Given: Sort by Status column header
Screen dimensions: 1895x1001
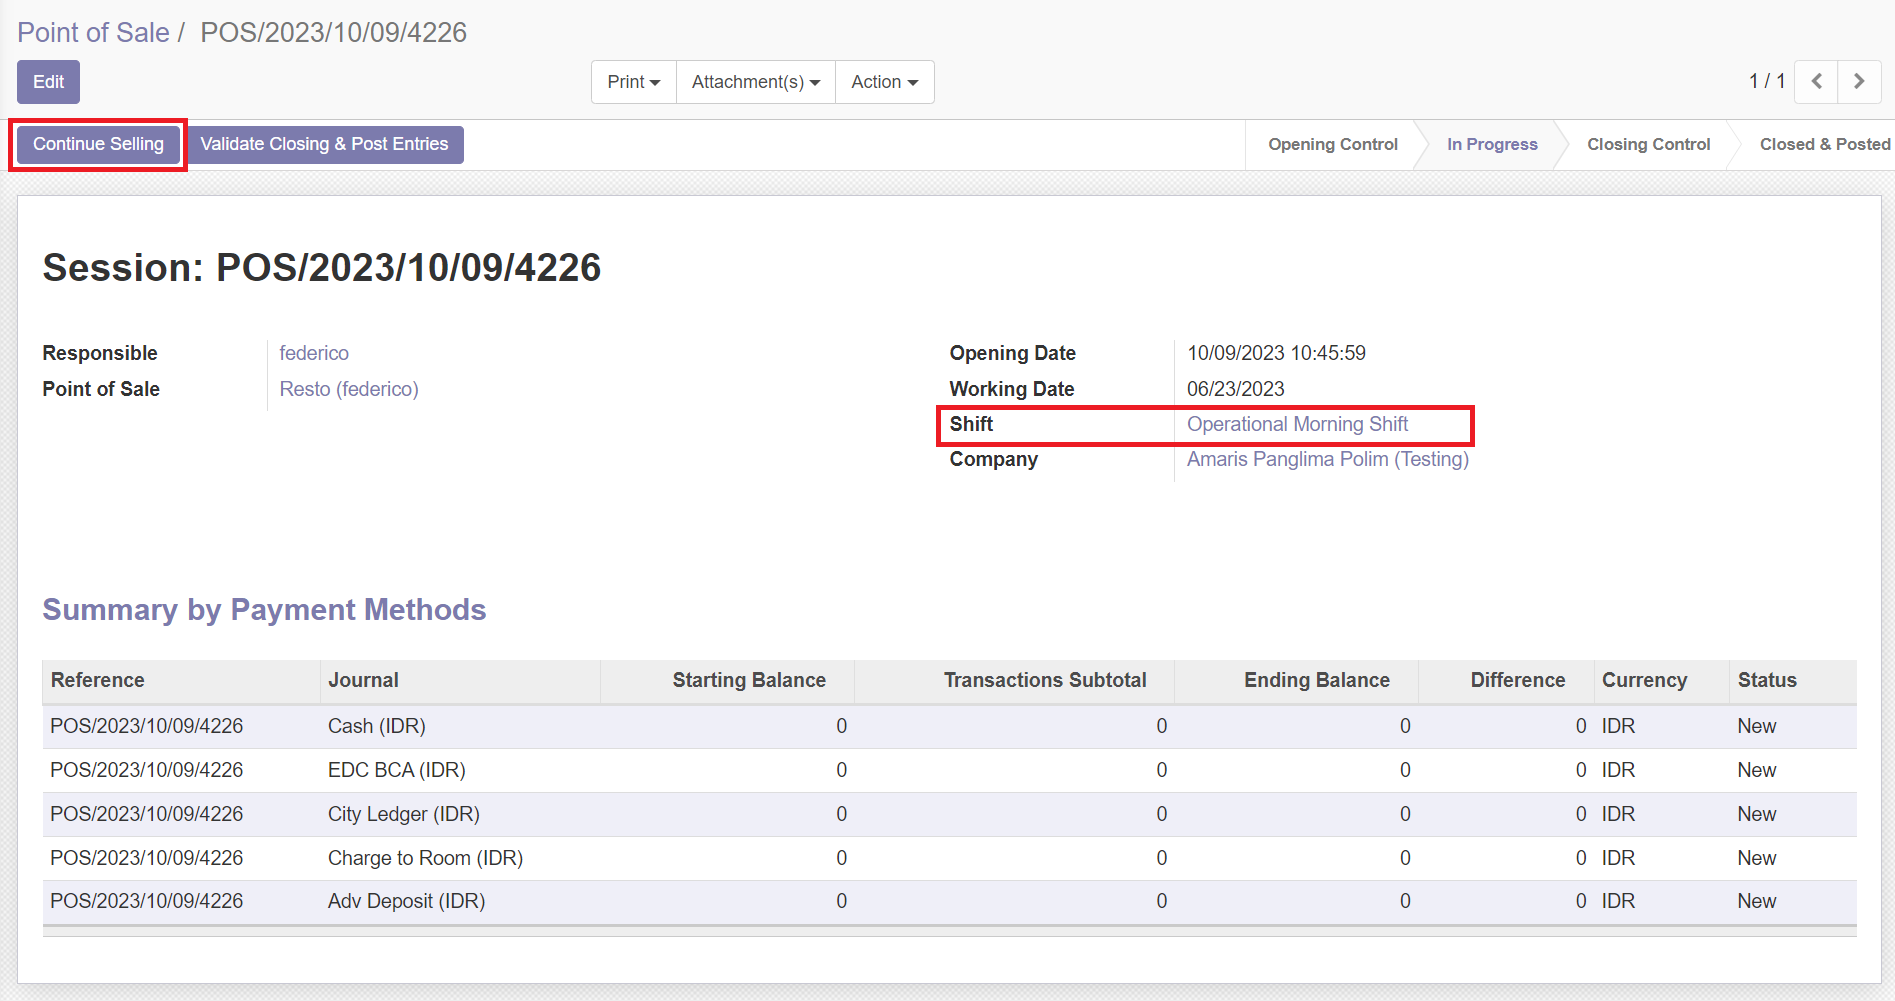Looking at the screenshot, I should coord(1793,680).
